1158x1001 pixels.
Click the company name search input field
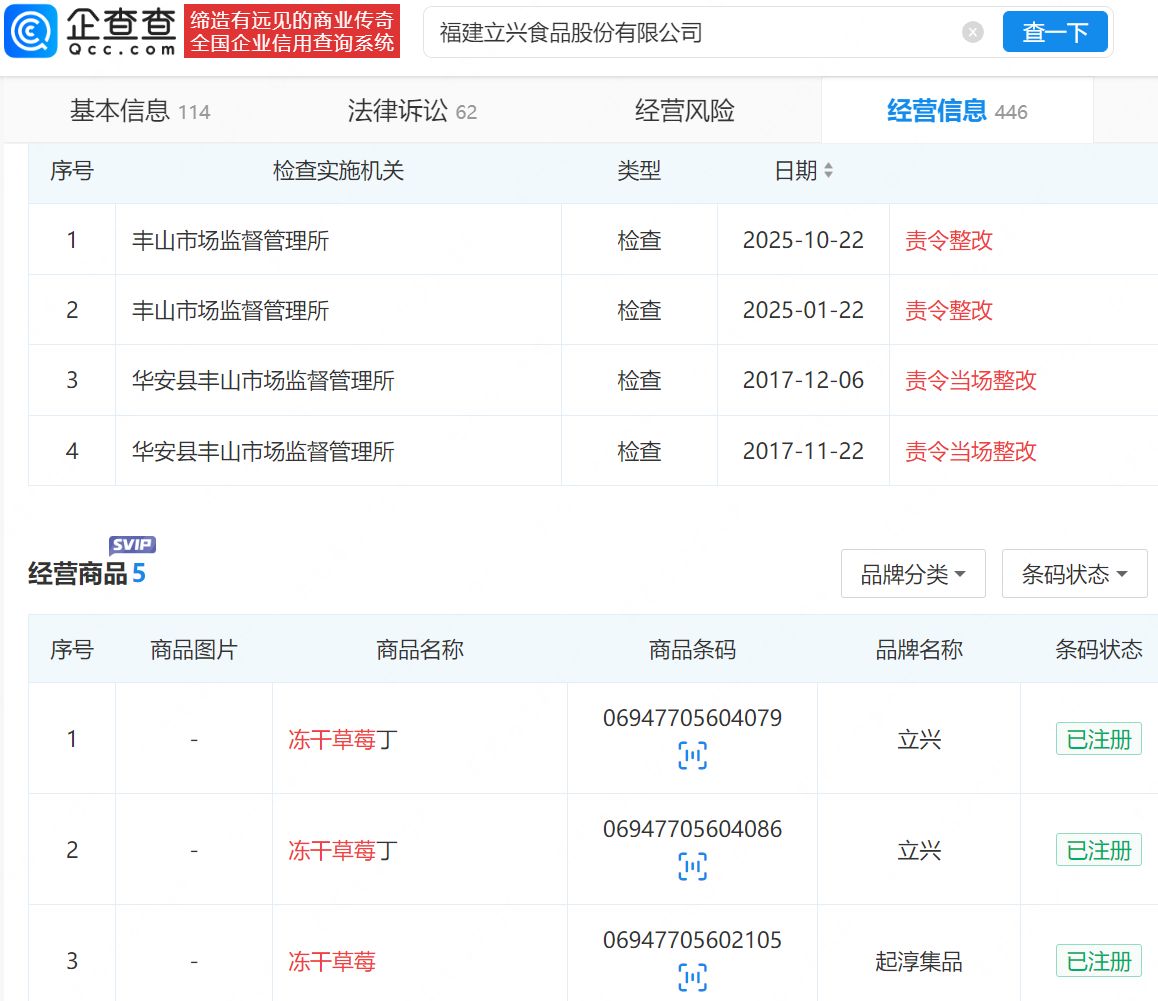click(690, 32)
